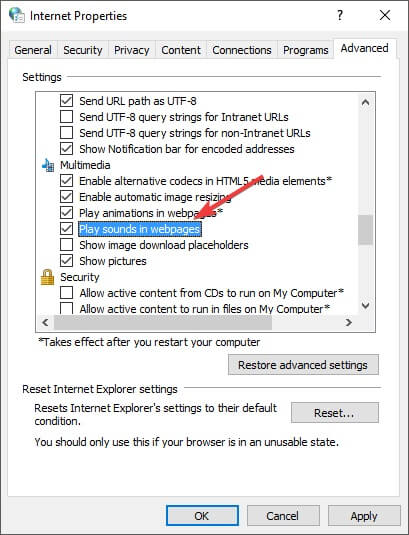This screenshot has width=409, height=535.
Task: Click the horizontal scroll right arrow
Action: click(348, 322)
